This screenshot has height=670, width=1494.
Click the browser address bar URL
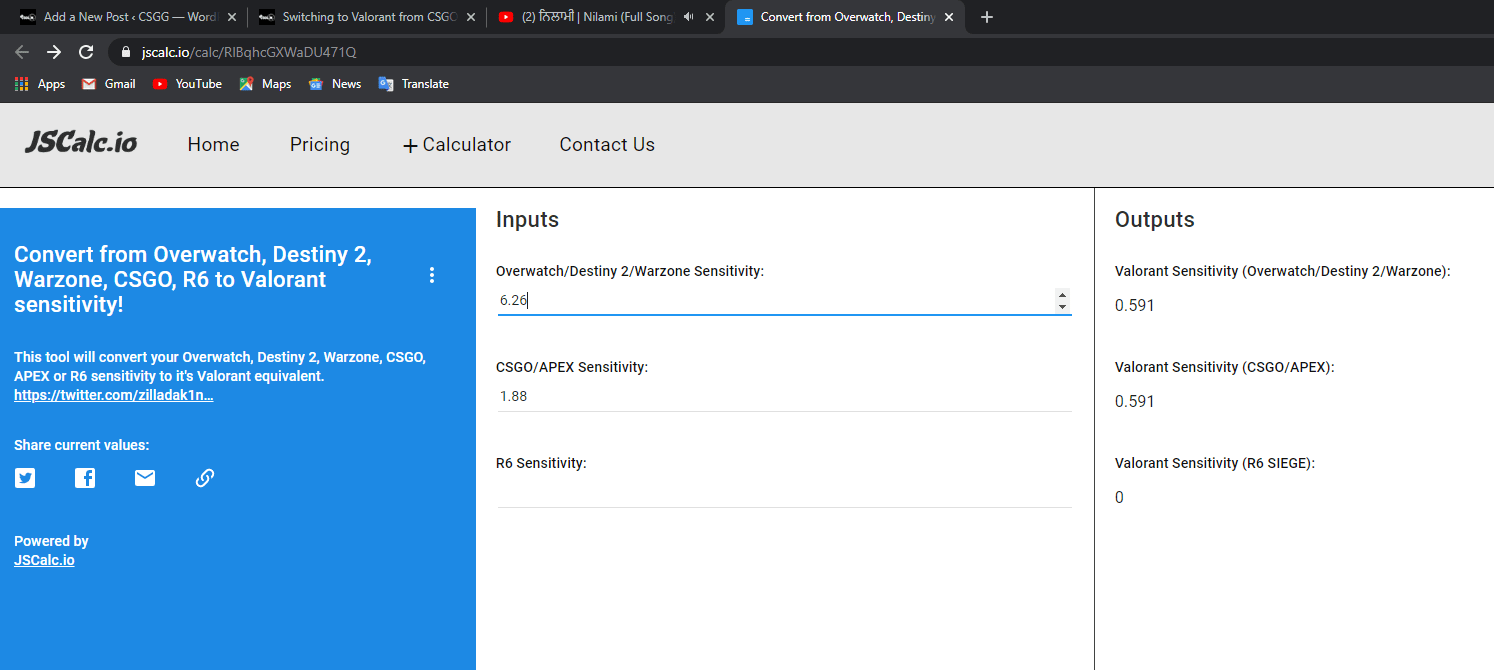[249, 52]
